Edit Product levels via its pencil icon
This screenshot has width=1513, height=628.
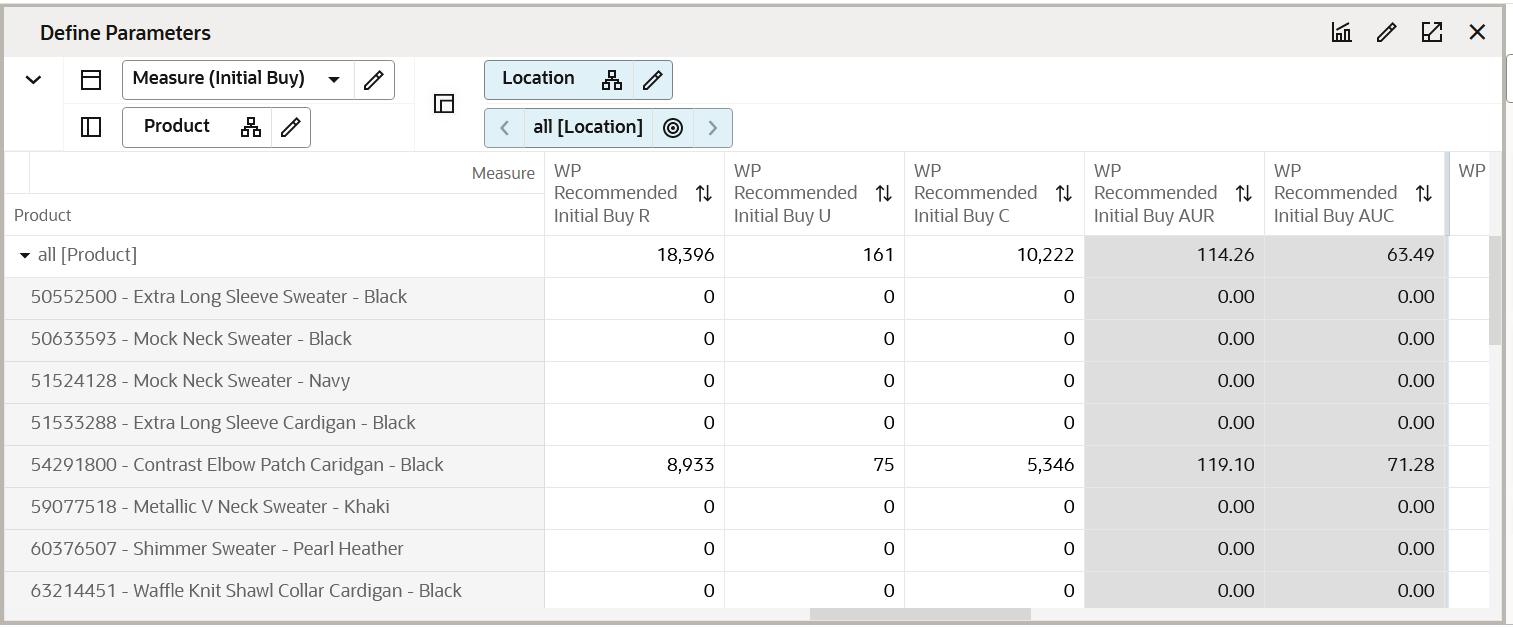[290, 127]
